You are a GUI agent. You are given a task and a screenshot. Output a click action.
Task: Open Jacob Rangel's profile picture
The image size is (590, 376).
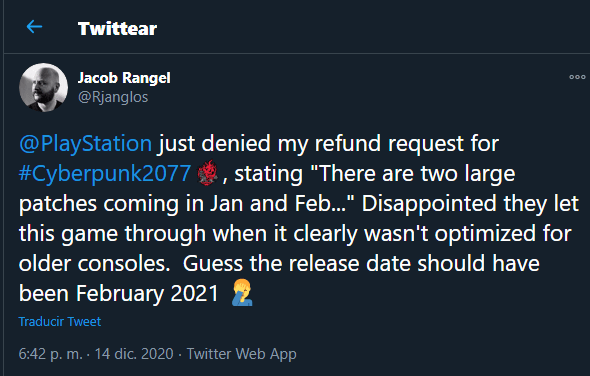44,87
